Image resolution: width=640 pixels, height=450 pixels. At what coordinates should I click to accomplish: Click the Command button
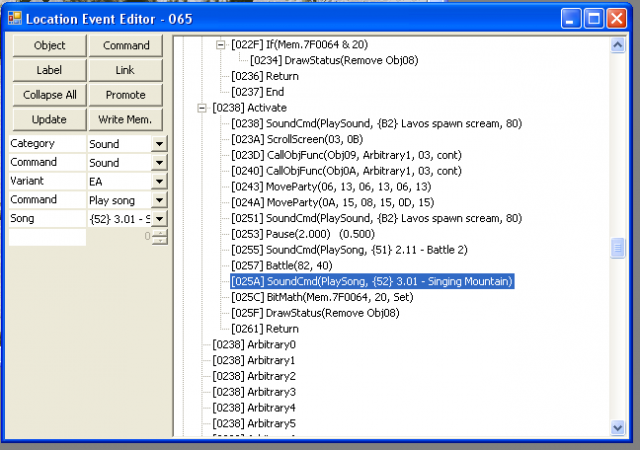[x=126, y=46]
